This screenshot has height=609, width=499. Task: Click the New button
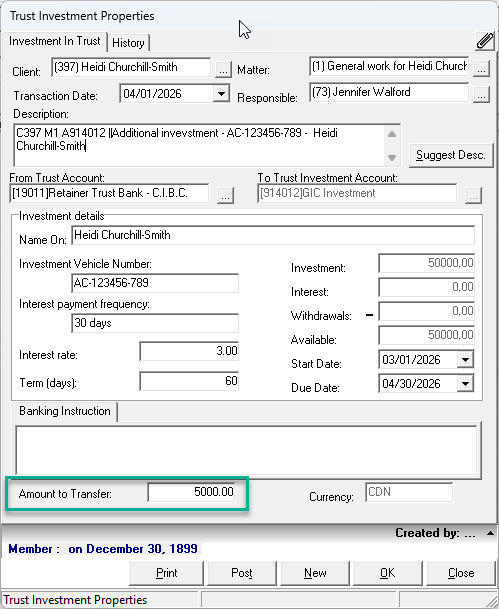click(315, 573)
